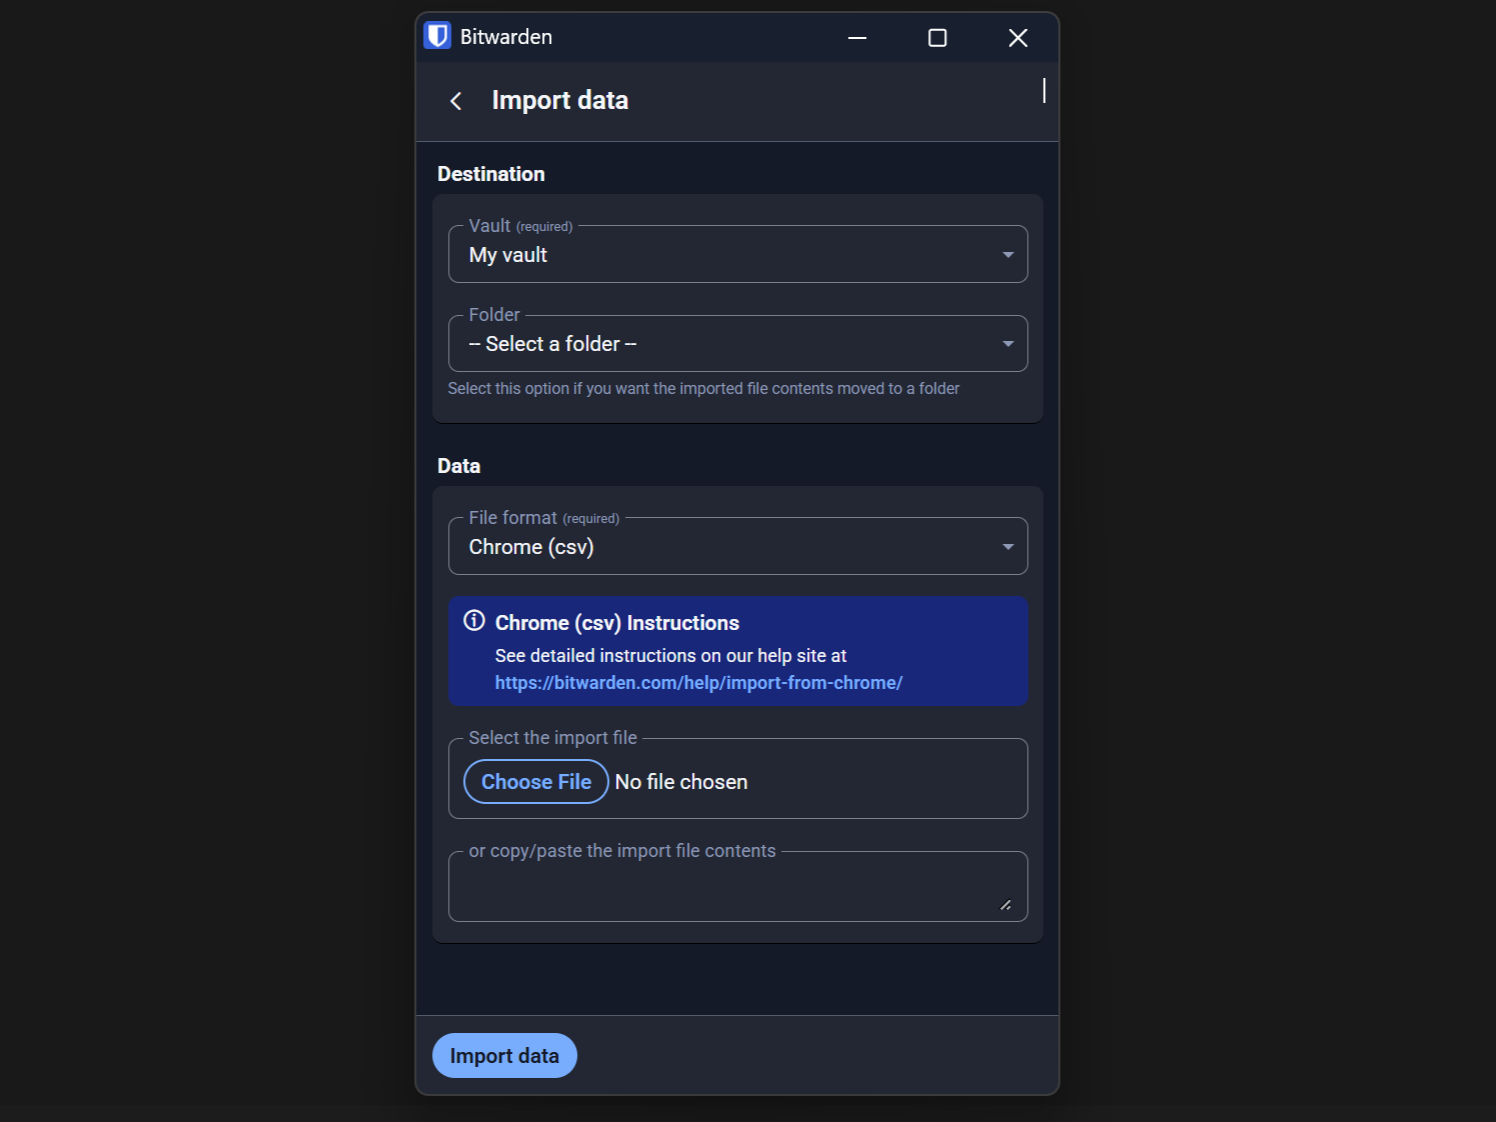Viewport: 1496px width, 1122px height.
Task: Open the Vault dropdown showing My vault
Action: click(738, 254)
